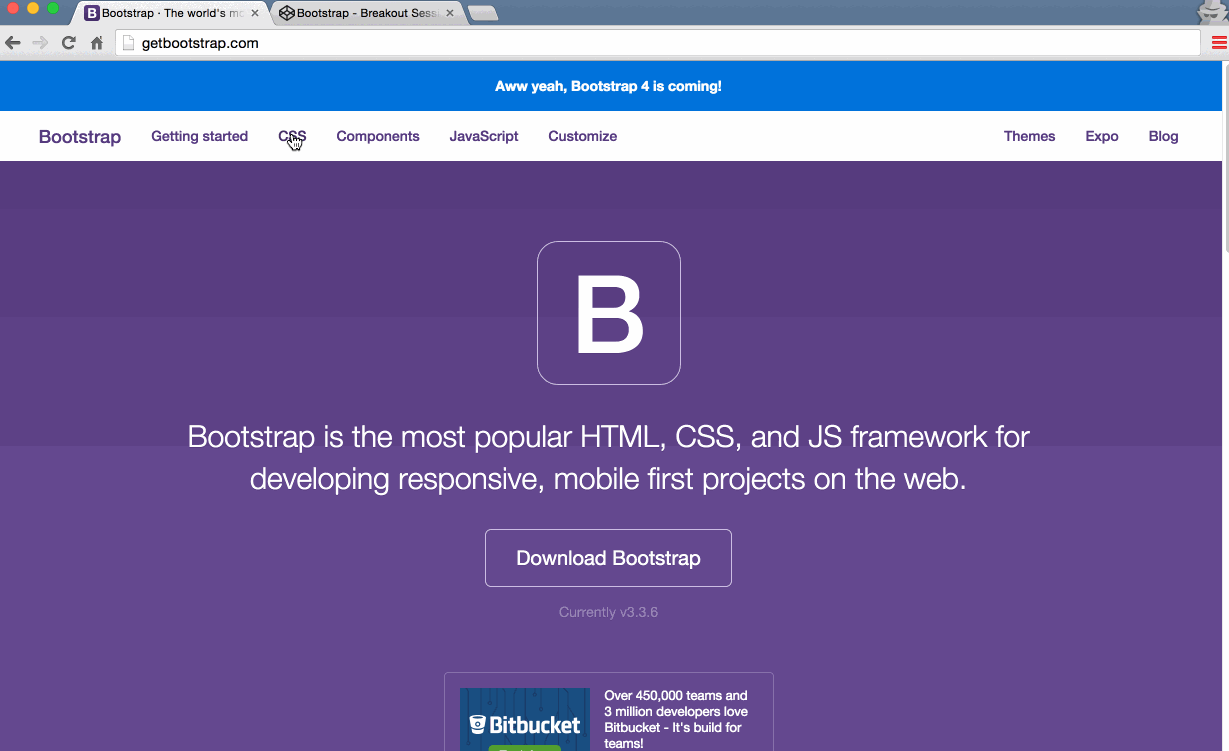Open JavaScript nav item
1229x751 pixels.
pos(484,136)
